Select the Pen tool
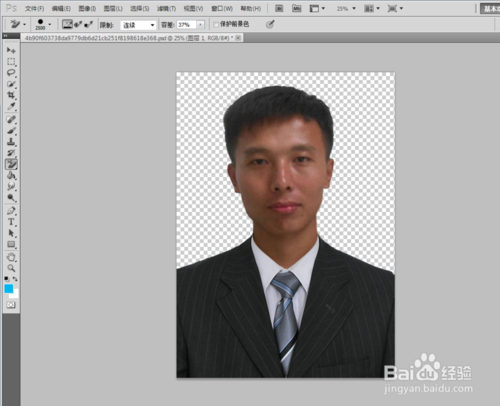The height and width of the screenshot is (406, 500). point(11,211)
